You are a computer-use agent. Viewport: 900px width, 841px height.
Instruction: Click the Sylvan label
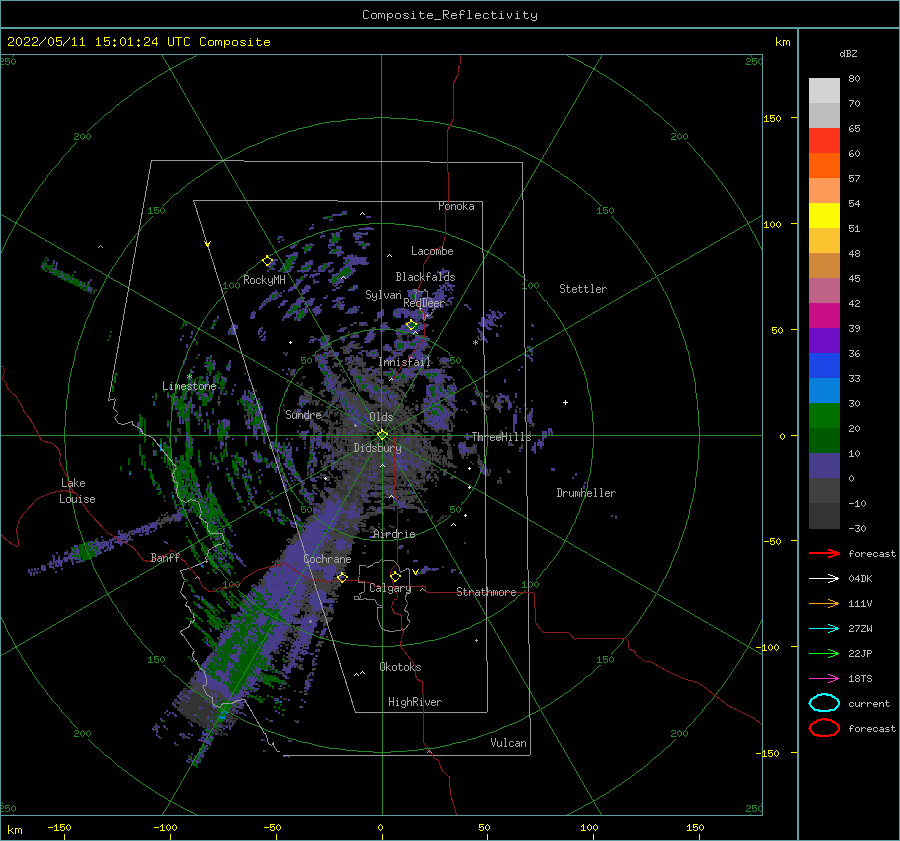[x=383, y=295]
